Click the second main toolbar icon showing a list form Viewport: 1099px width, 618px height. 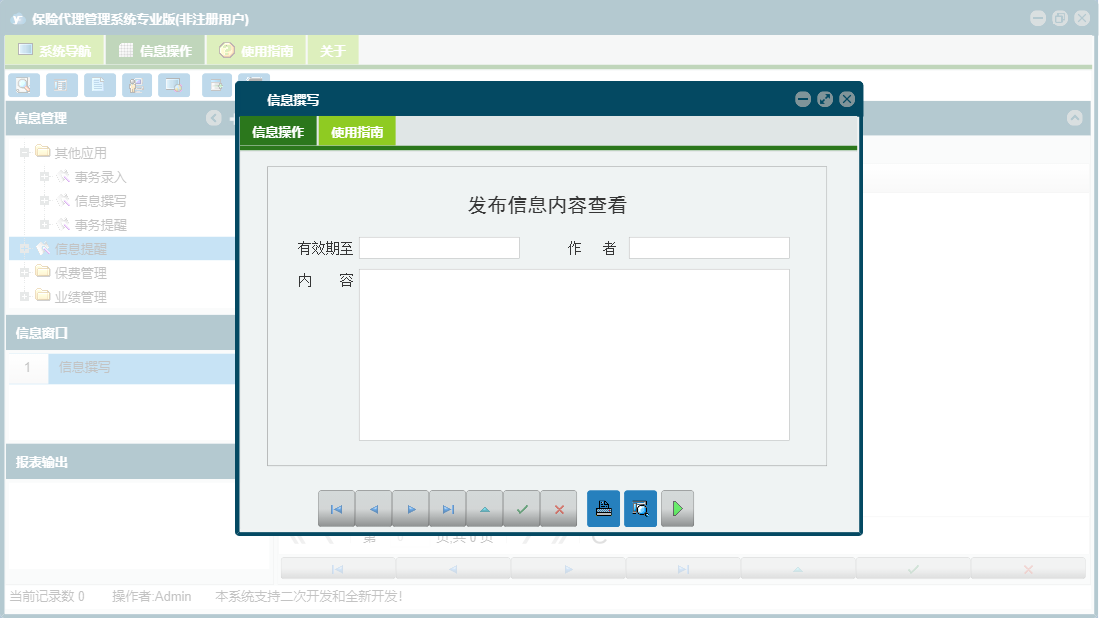[x=62, y=85]
